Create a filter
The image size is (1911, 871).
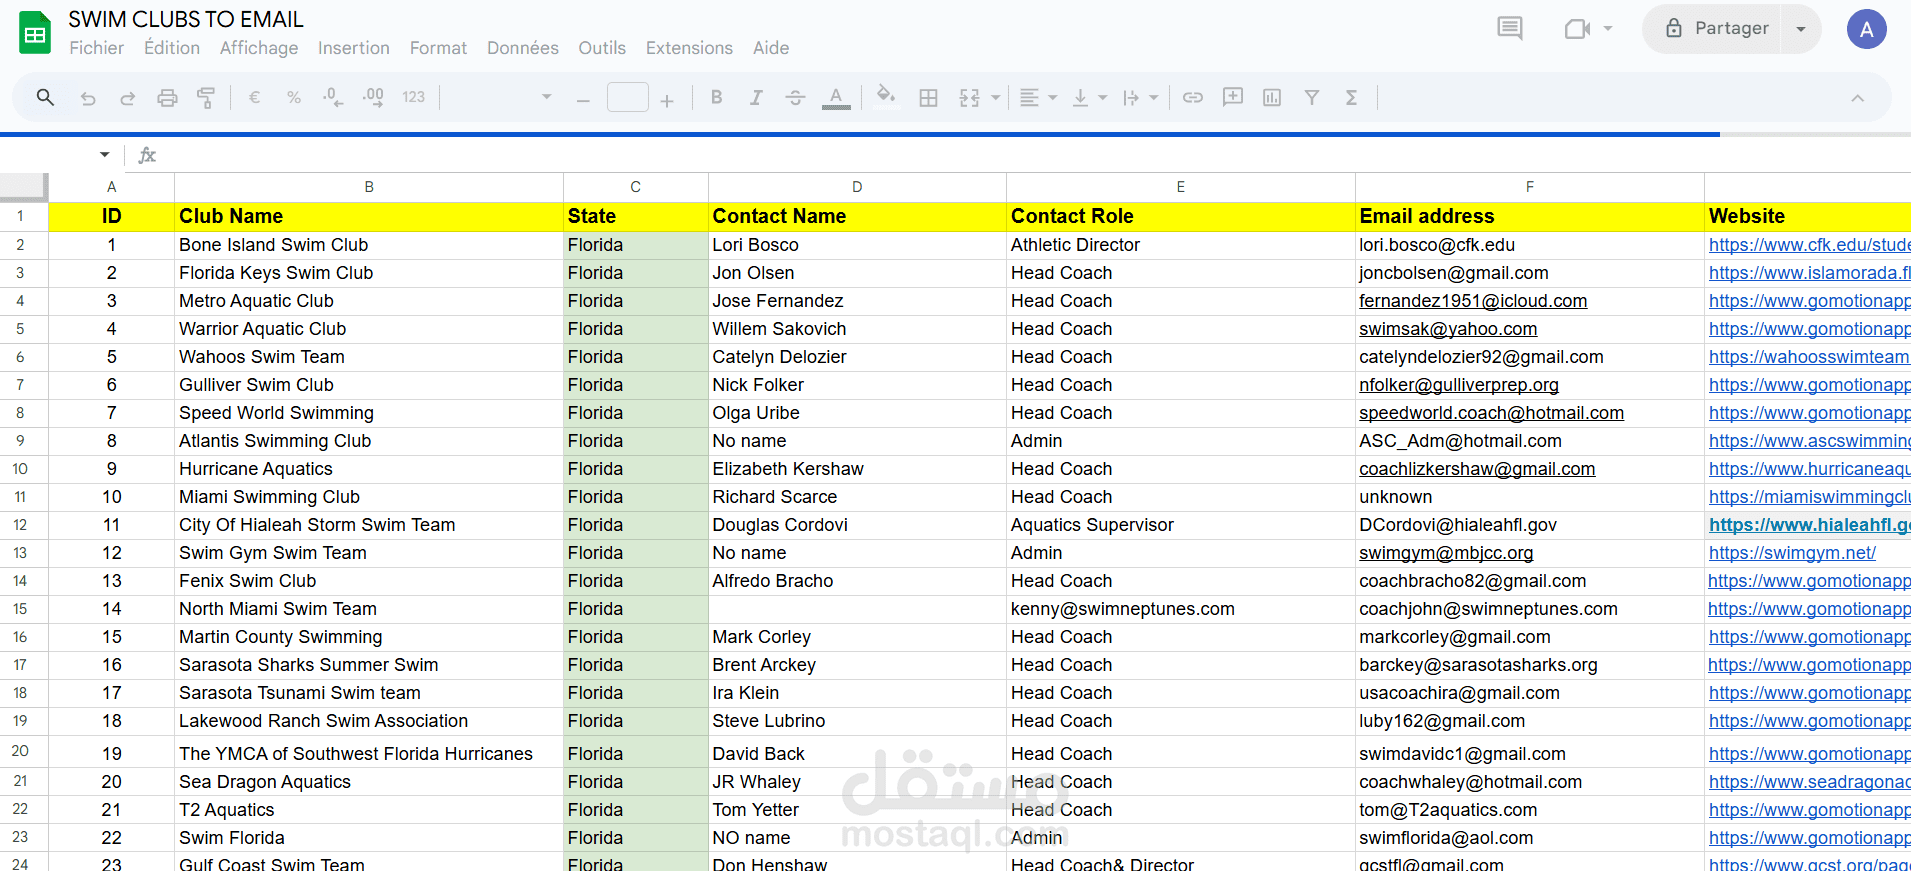coord(1312,97)
